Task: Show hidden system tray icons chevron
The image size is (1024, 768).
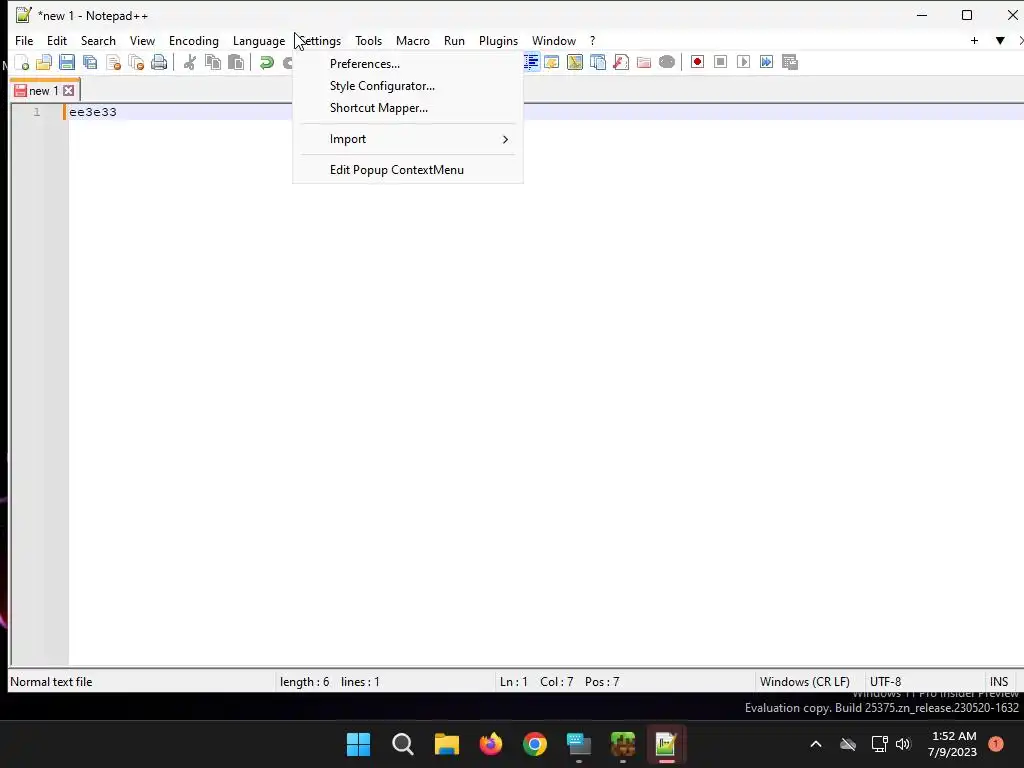Action: [x=816, y=744]
